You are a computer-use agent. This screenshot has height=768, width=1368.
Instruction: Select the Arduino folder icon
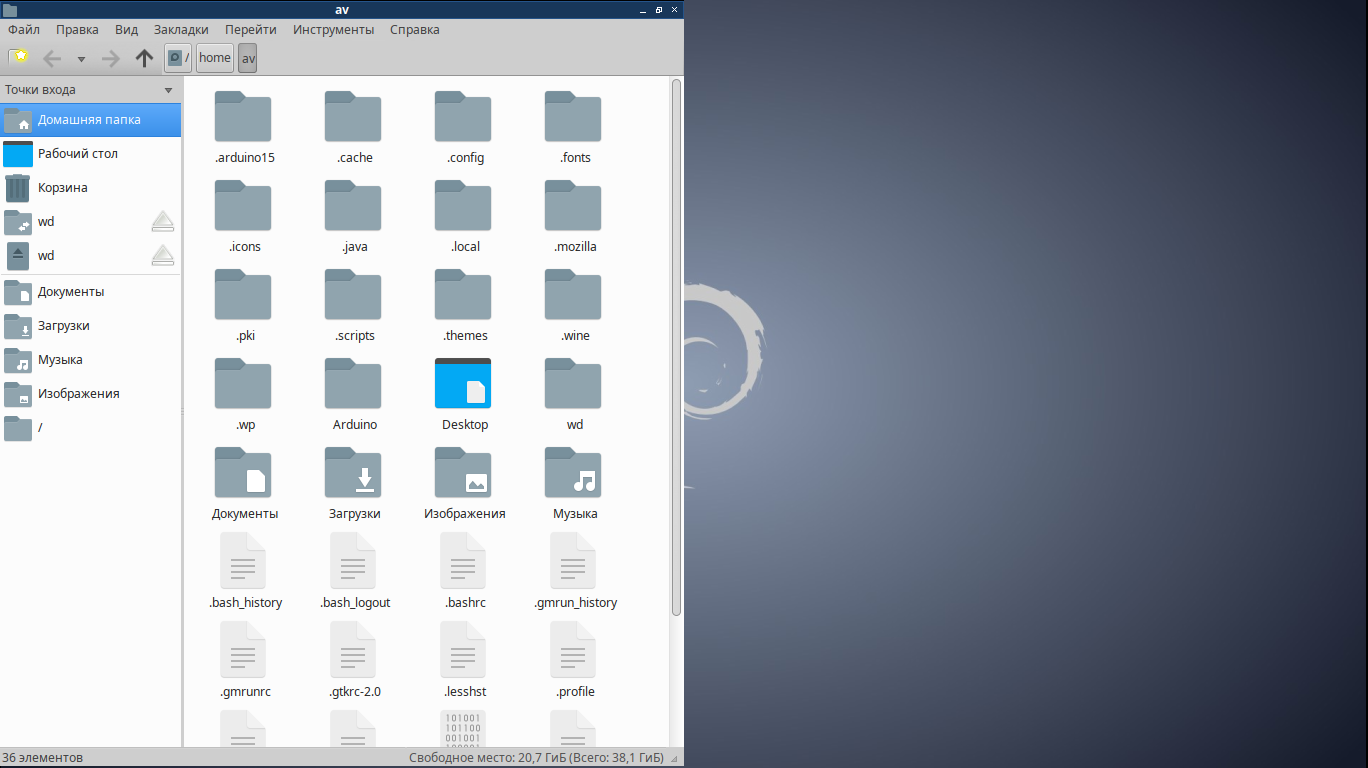(x=353, y=384)
